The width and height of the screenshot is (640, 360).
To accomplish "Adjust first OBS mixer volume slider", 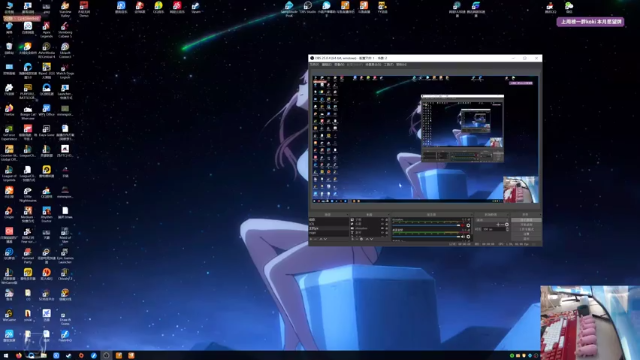I will coord(426,225).
